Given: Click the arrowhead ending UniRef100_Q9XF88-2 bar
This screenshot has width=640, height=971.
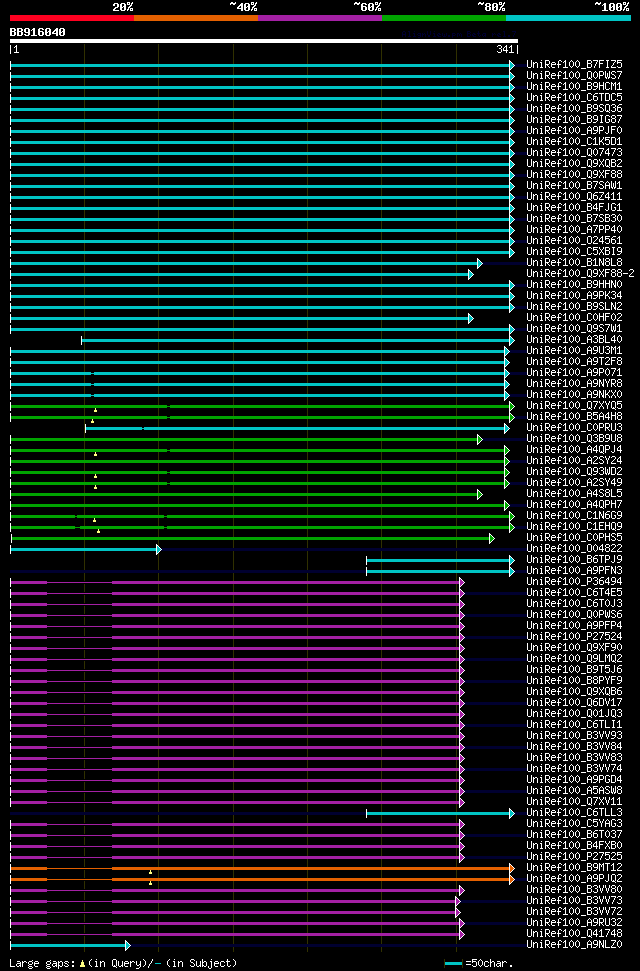Looking at the screenshot, I should [471, 274].
